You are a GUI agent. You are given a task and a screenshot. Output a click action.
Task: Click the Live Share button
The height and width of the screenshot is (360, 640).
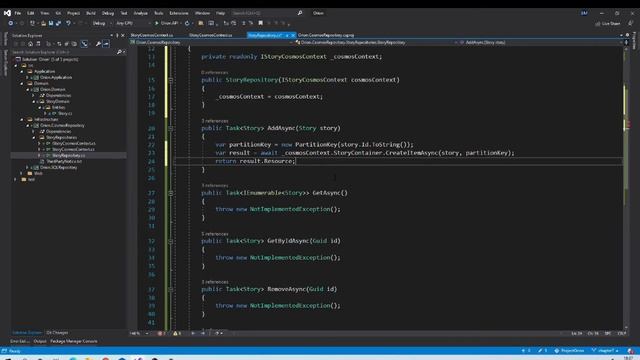pos(608,24)
